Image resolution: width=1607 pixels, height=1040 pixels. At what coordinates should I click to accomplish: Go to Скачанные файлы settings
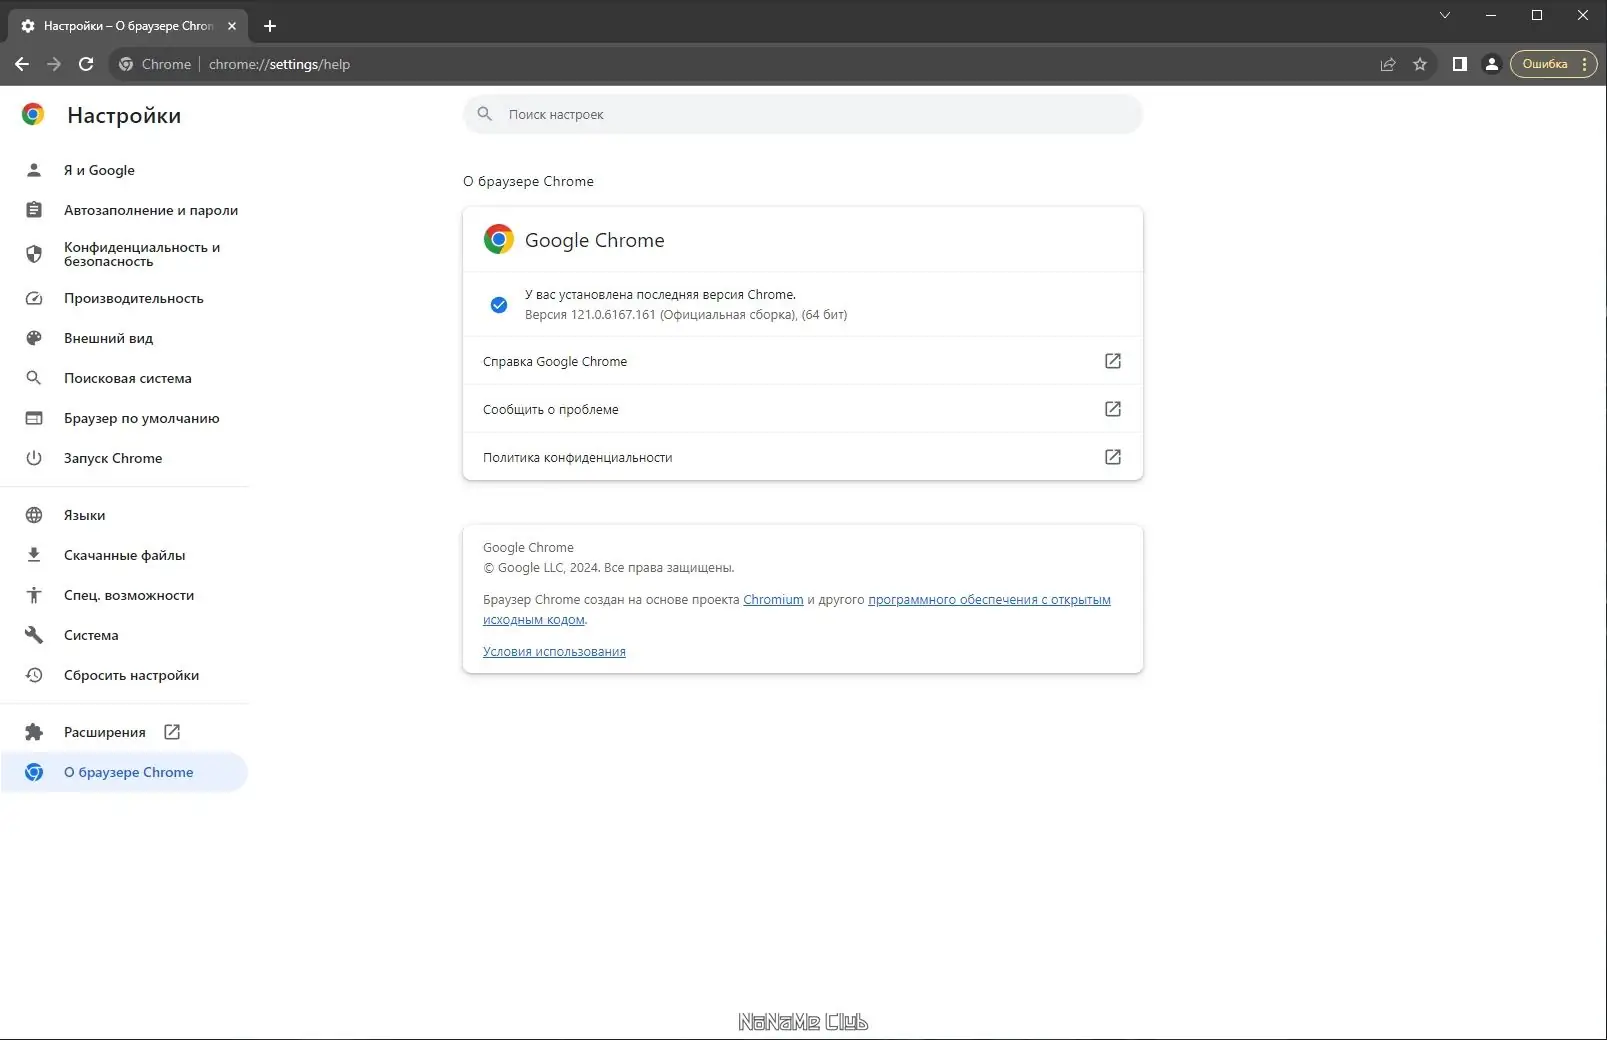(125, 555)
